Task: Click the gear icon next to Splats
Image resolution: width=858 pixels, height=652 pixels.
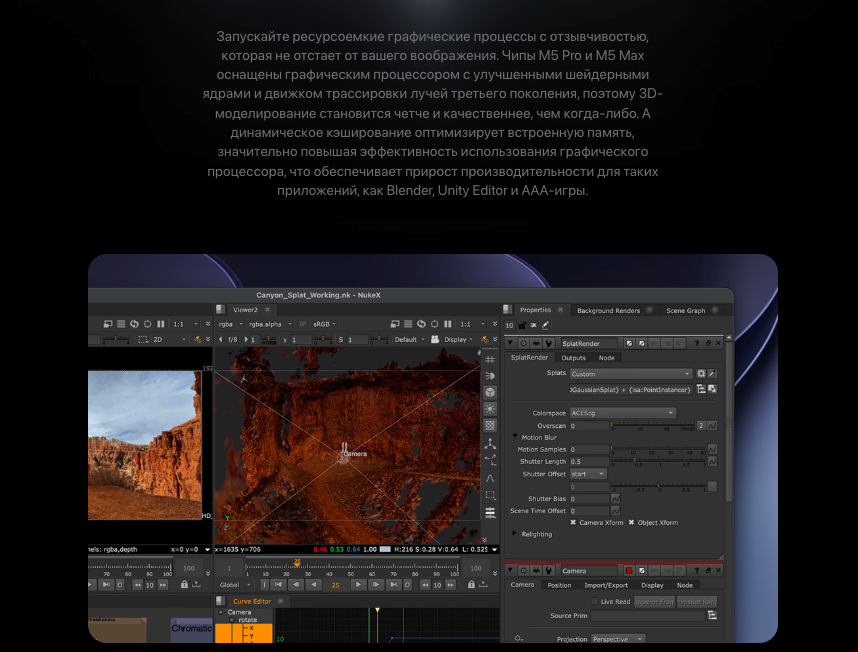Action: click(701, 374)
